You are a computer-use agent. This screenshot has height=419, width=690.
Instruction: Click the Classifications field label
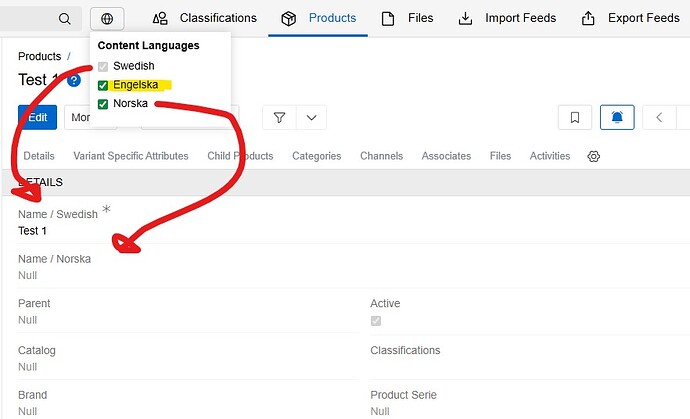click(405, 350)
